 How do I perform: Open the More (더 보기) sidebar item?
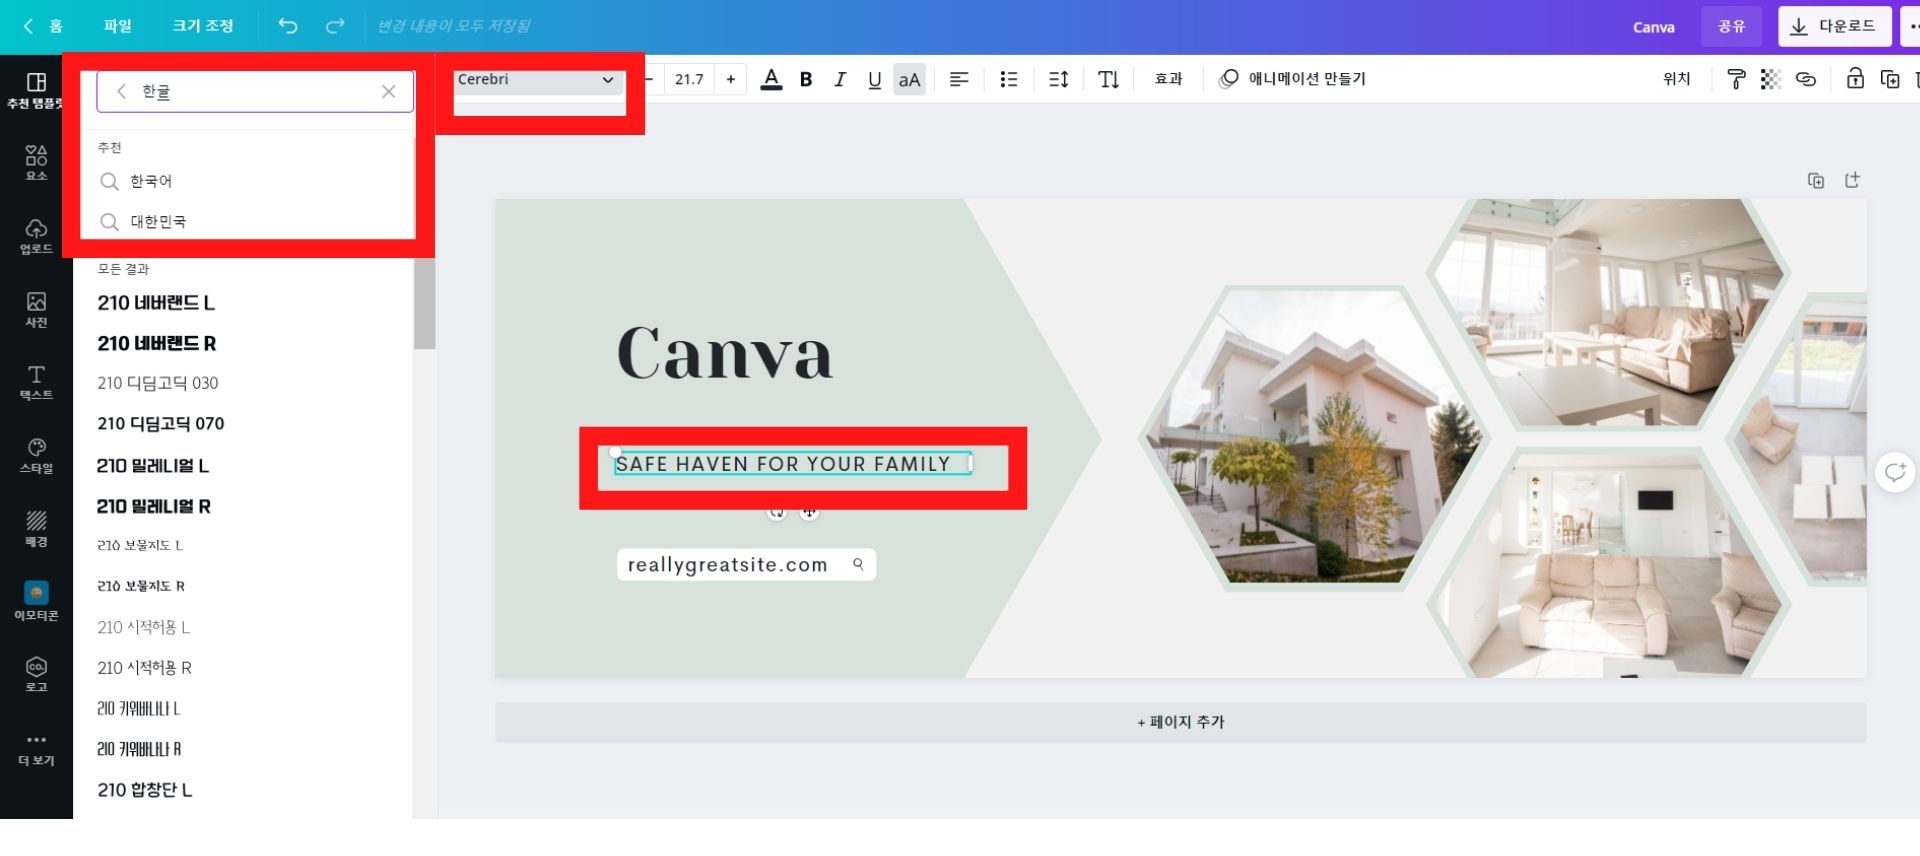pos(36,749)
